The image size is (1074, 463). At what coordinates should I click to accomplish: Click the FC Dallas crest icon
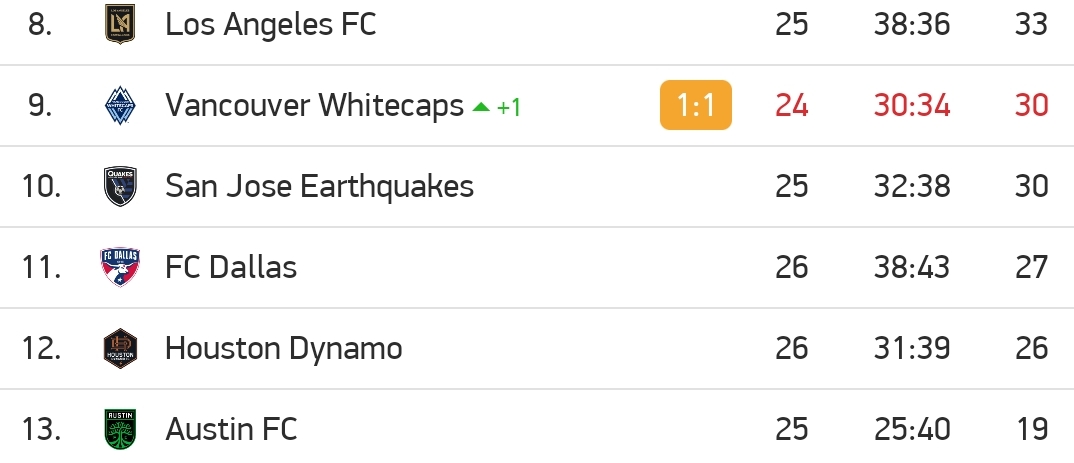coord(120,267)
